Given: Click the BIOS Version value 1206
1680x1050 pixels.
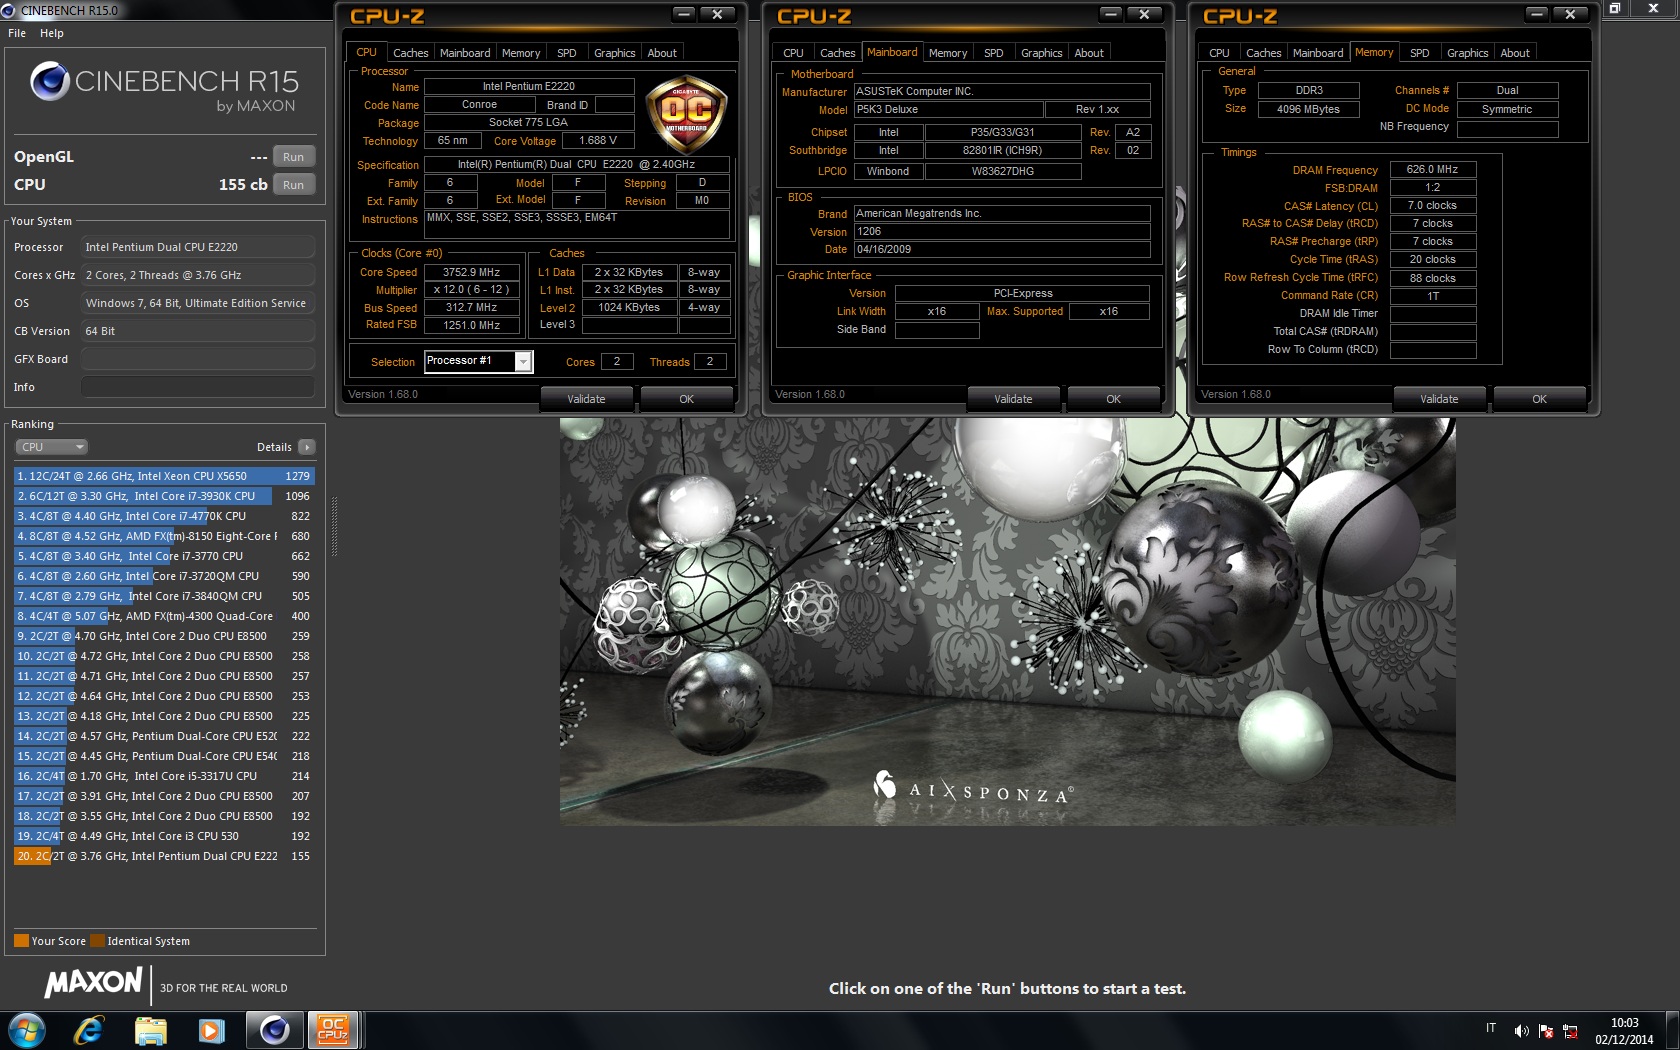Looking at the screenshot, I should click(1002, 231).
